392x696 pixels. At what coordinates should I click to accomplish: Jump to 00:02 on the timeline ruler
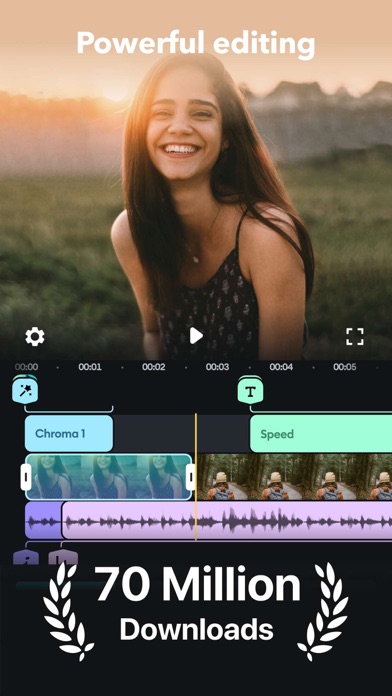[154, 367]
